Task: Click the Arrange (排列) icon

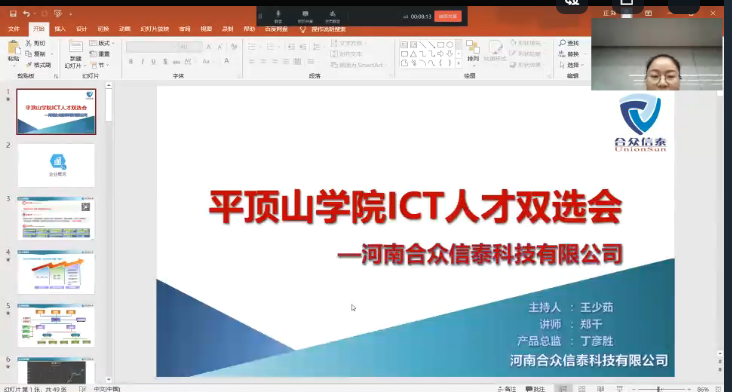Action: pyautogui.click(x=473, y=47)
